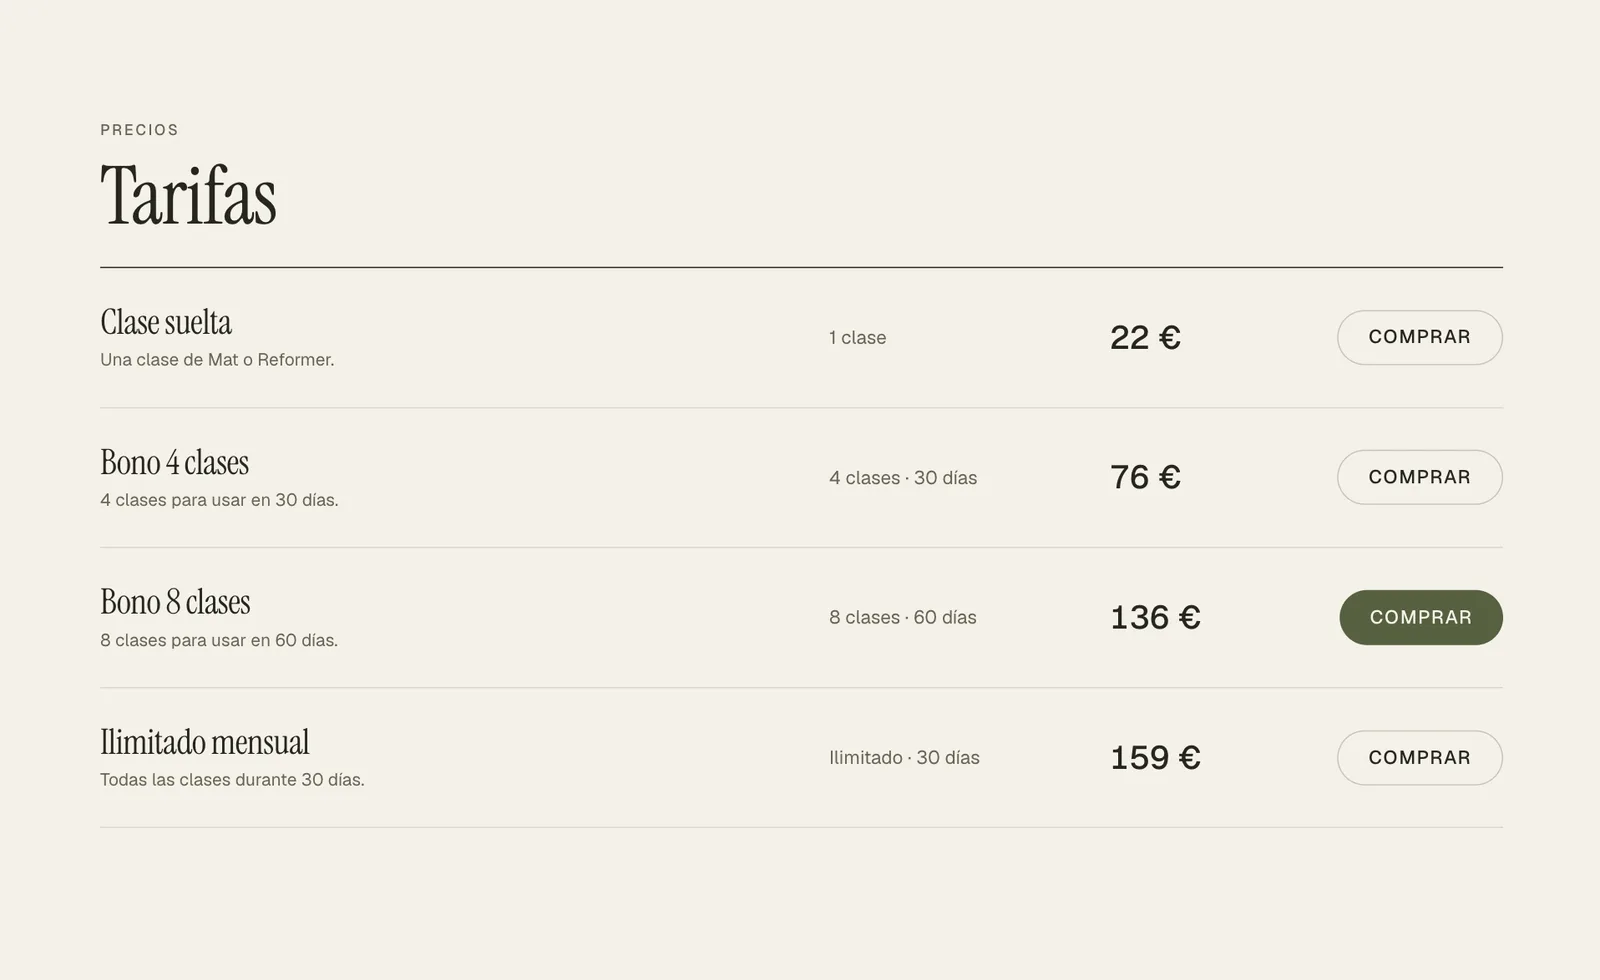Click the Ilimitado mensual heading
This screenshot has height=980, width=1600.
tap(204, 742)
